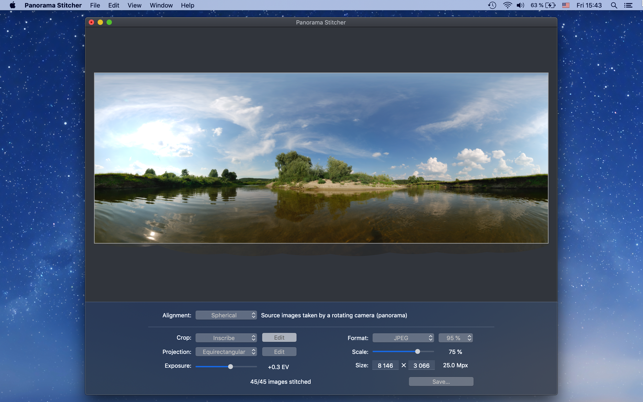Choose output Format JPEG dropdown
The height and width of the screenshot is (402, 643).
[x=403, y=338]
